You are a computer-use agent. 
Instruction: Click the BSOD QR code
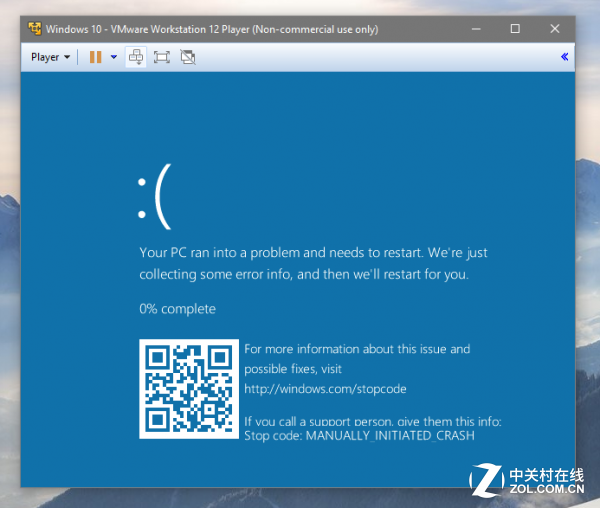tap(189, 389)
